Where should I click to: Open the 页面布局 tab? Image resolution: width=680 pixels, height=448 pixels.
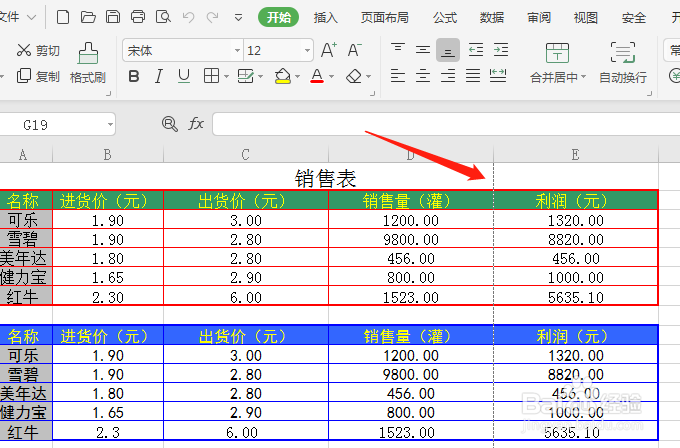pyautogui.click(x=385, y=18)
